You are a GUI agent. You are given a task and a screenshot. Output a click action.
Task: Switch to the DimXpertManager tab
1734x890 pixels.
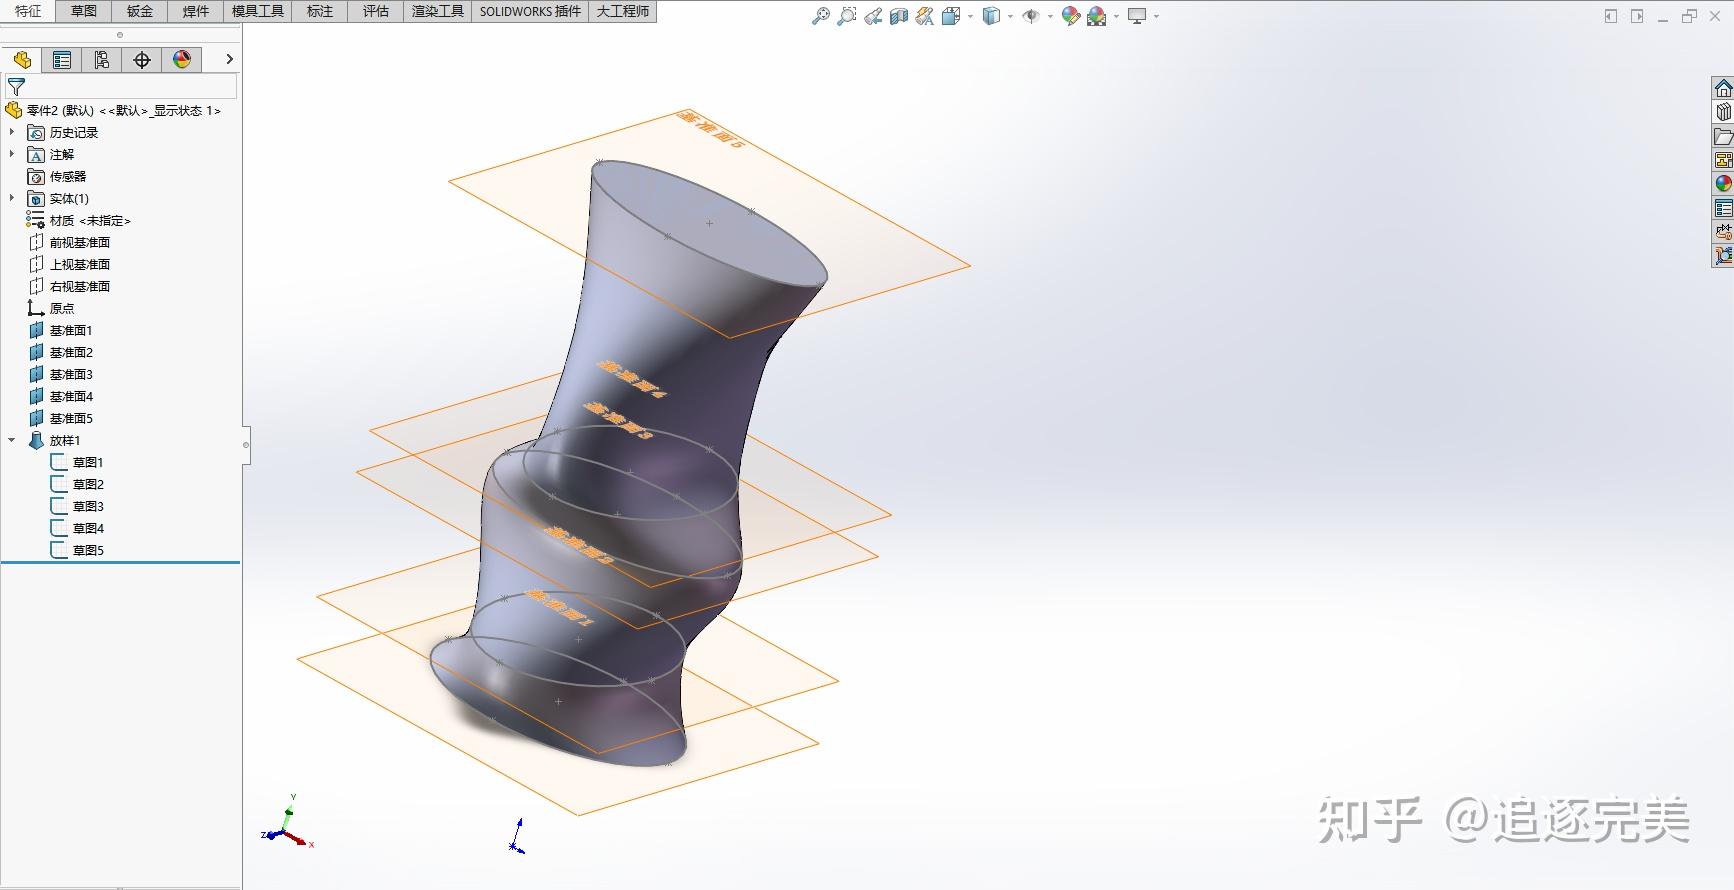tap(142, 60)
